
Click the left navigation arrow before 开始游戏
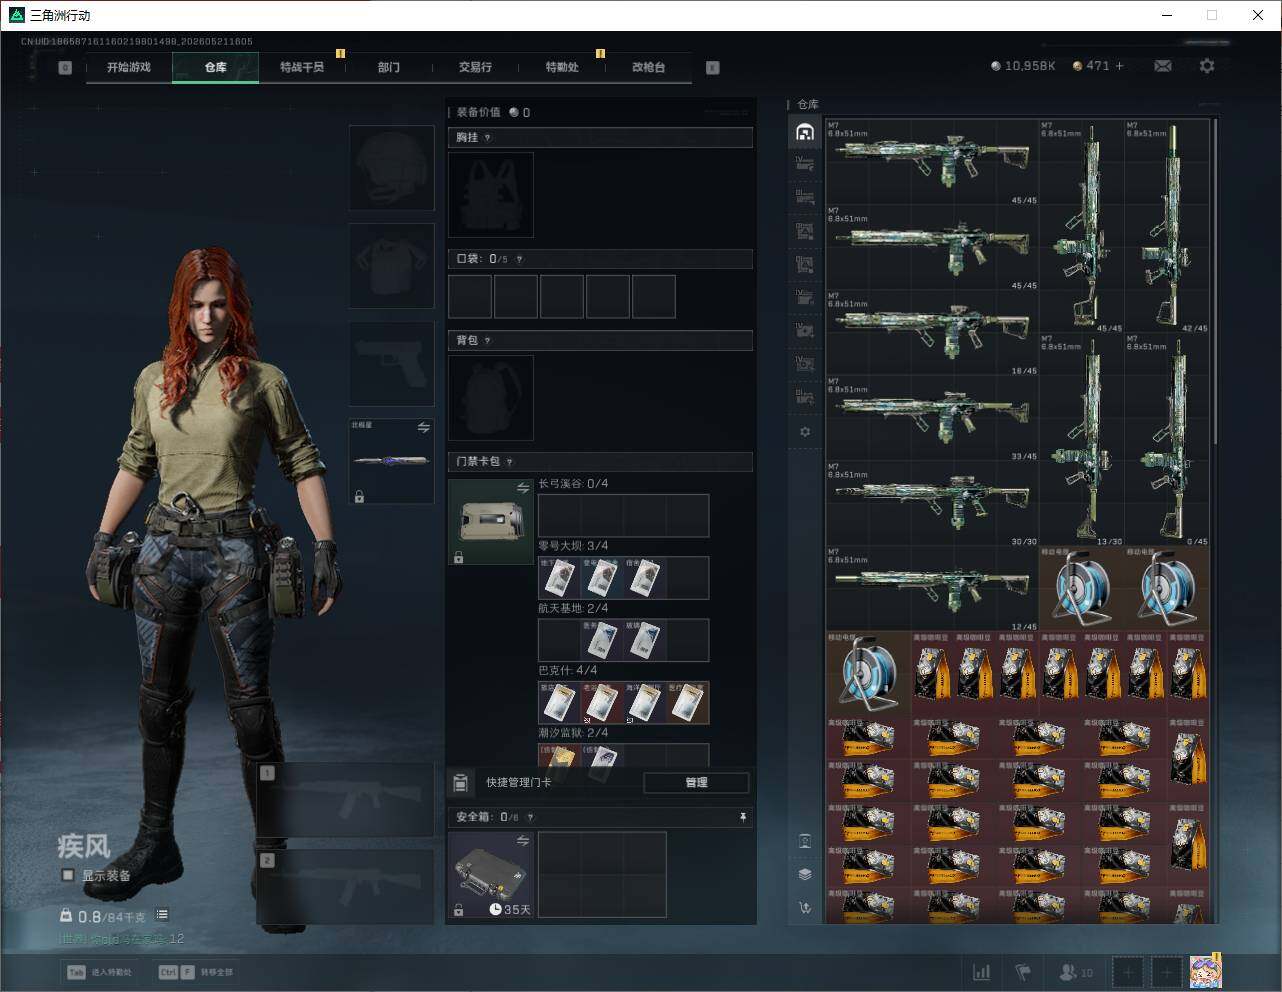(65, 68)
